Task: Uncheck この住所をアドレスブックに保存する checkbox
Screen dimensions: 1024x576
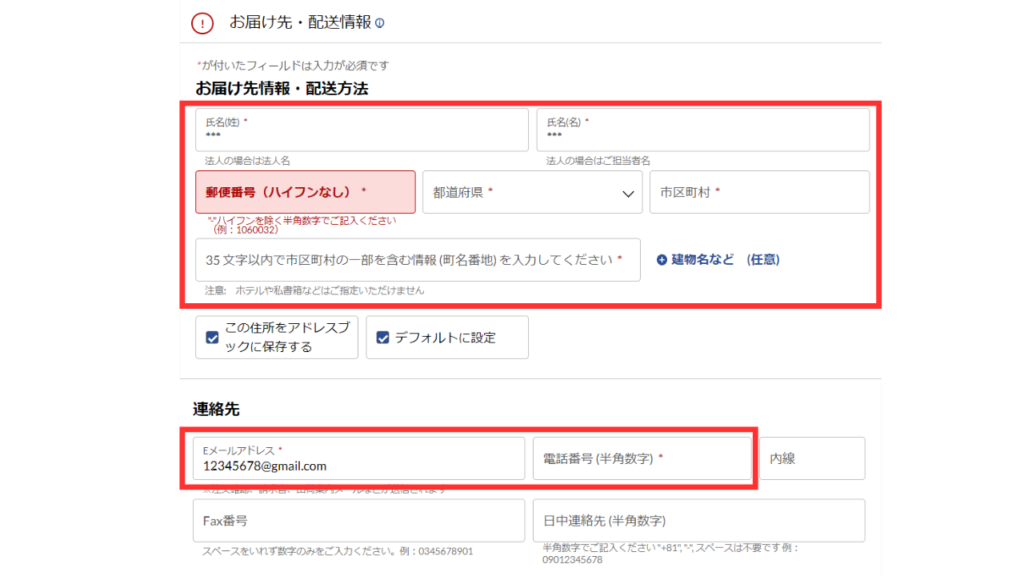Action: [x=212, y=338]
